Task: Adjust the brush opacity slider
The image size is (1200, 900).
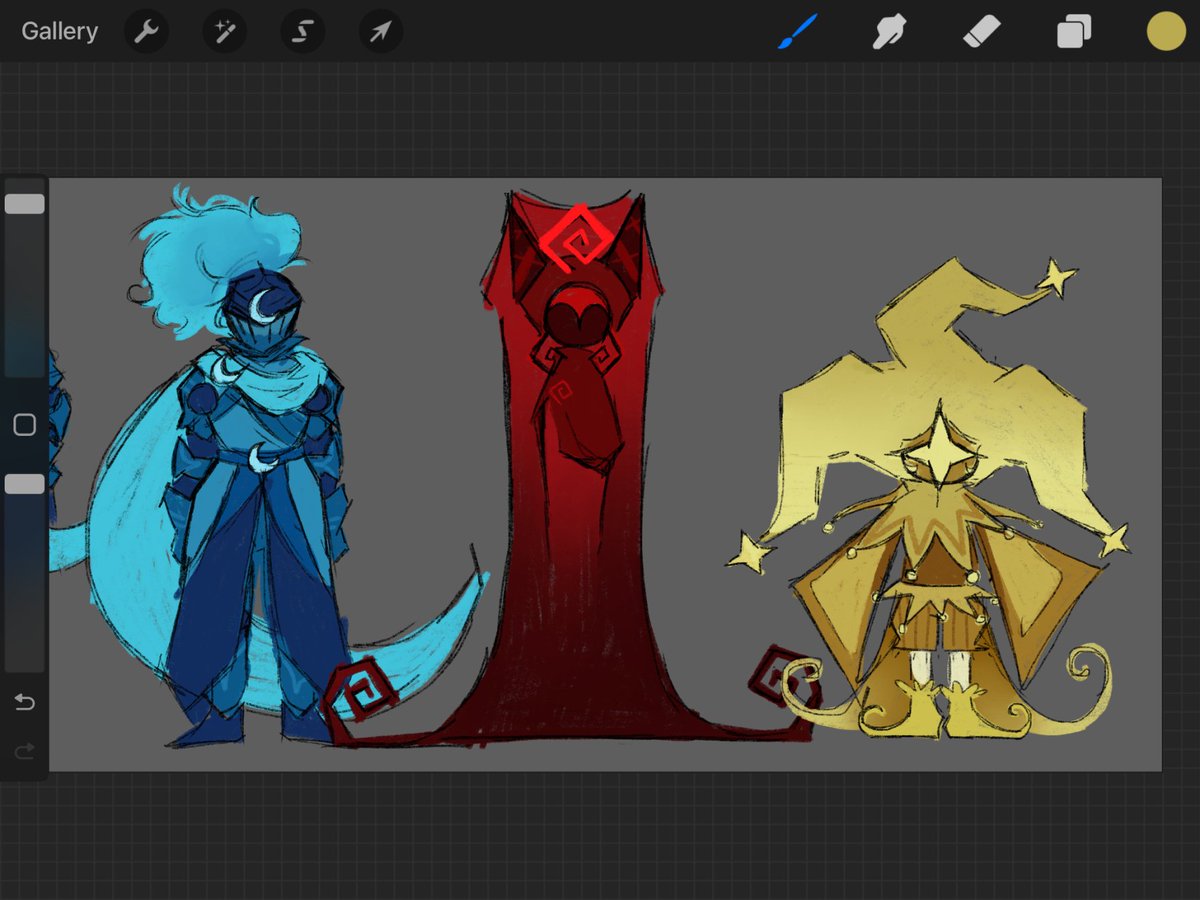Action: pyautogui.click(x=24, y=483)
